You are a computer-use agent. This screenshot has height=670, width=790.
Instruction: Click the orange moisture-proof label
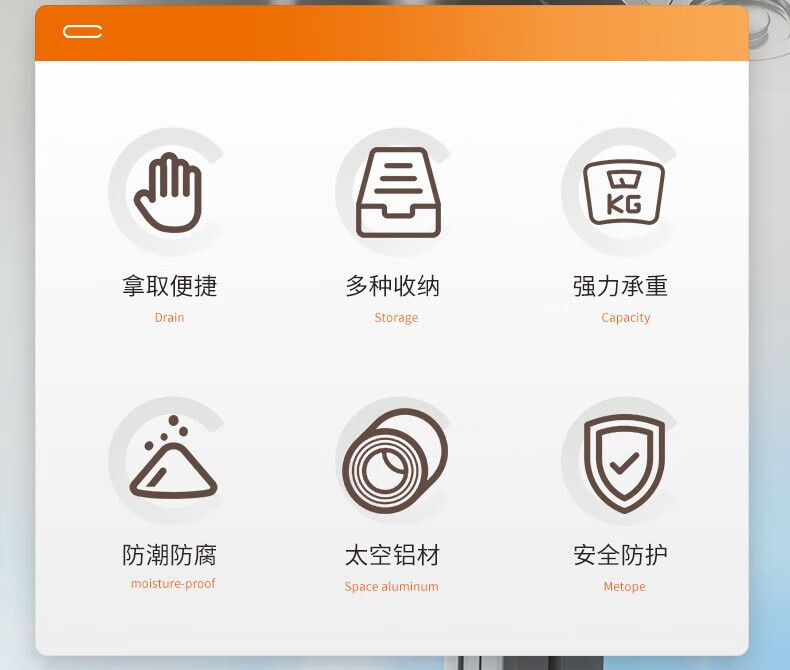[x=173, y=584]
